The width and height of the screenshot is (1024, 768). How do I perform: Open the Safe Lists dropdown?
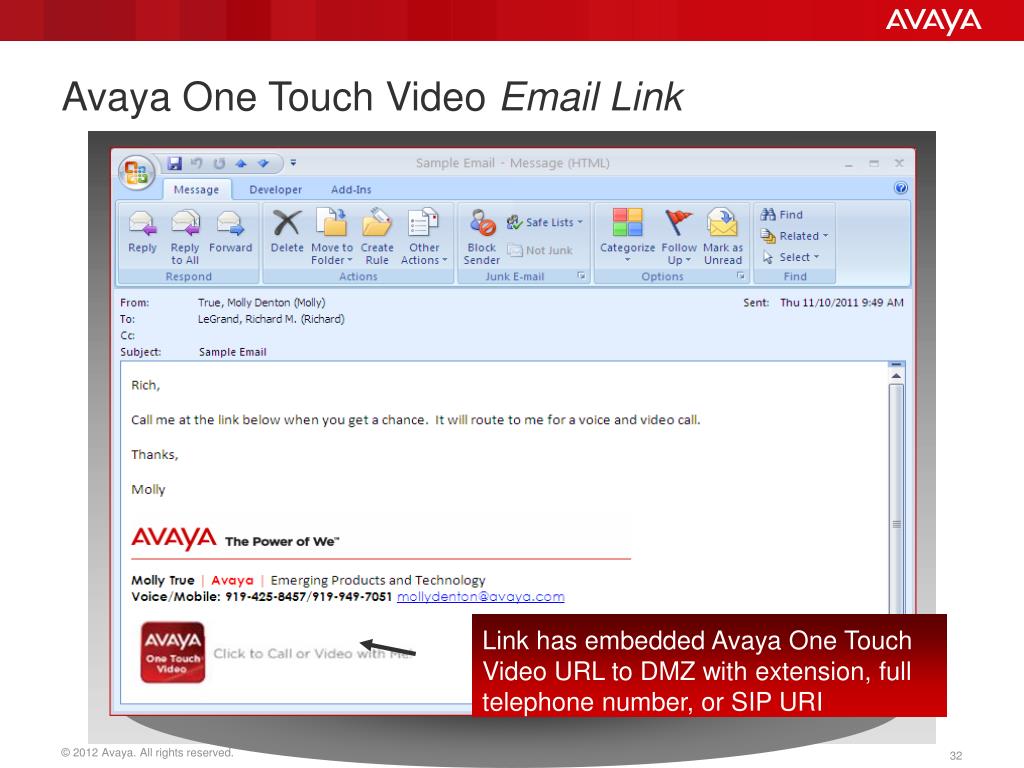pyautogui.click(x=545, y=222)
